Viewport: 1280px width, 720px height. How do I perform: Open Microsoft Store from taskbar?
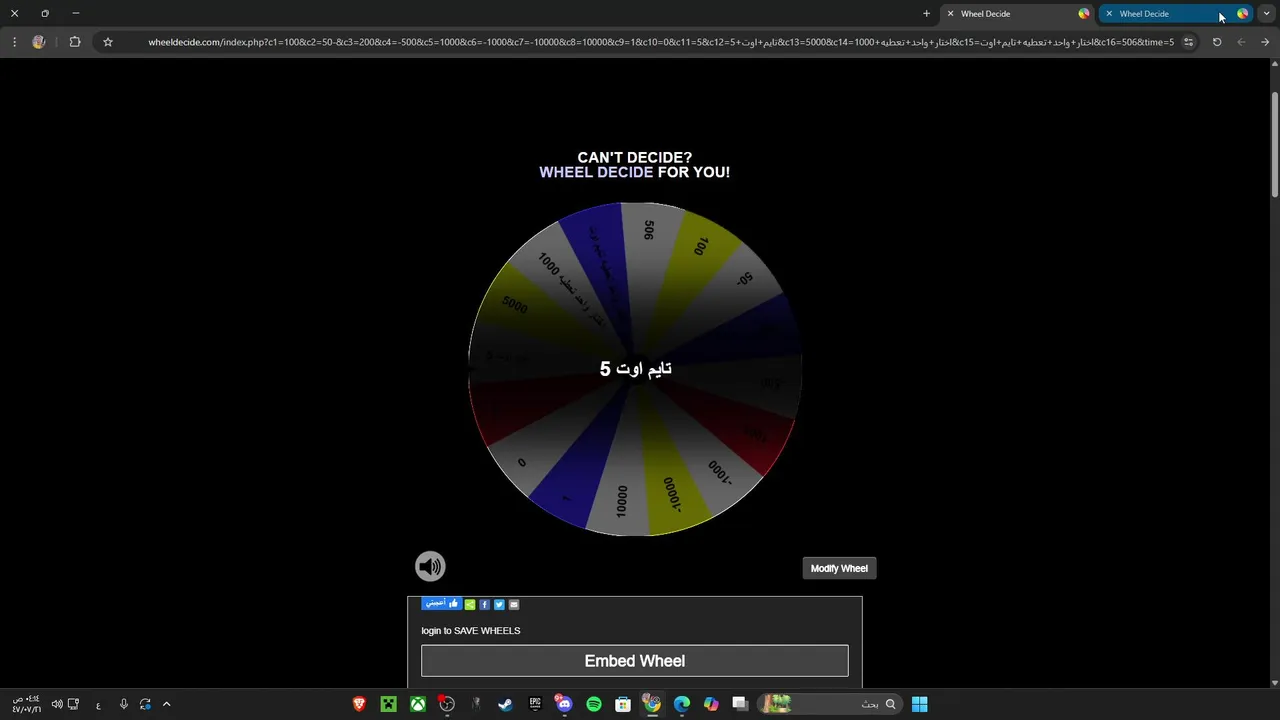coord(623,704)
